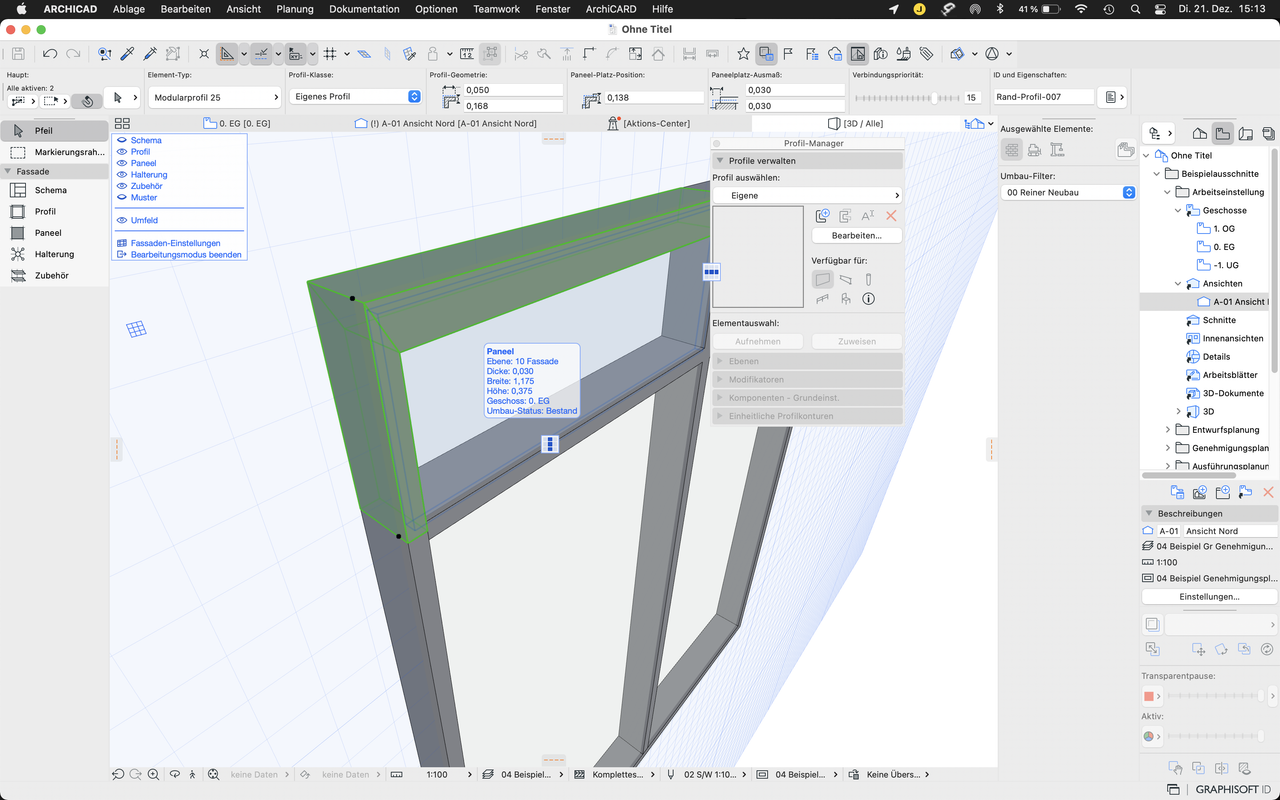Click the Redo arrow in the toolbar

coord(73,53)
